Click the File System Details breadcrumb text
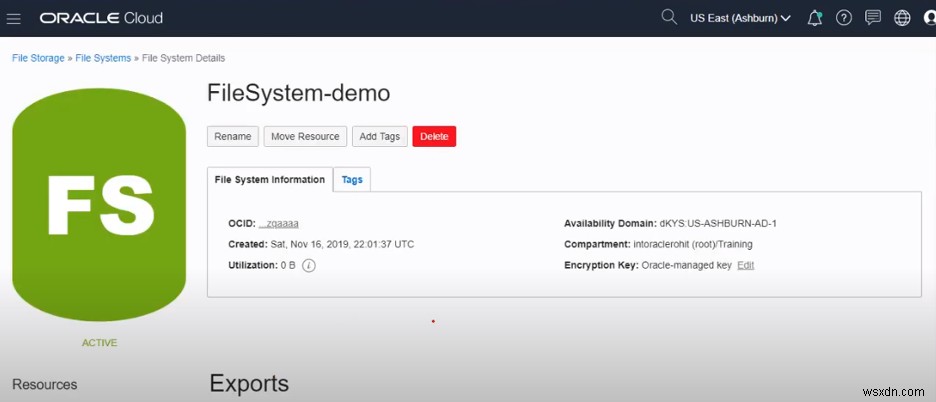This screenshot has width=936, height=402. click(x=183, y=58)
